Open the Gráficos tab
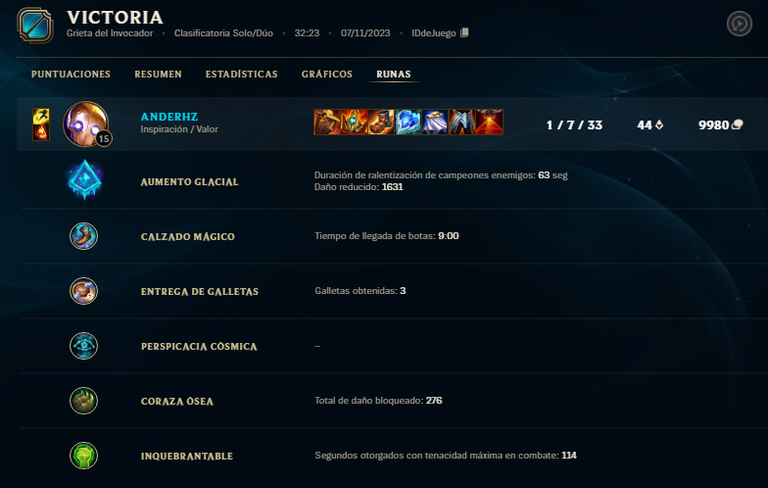Image resolution: width=768 pixels, height=488 pixels. click(x=327, y=74)
